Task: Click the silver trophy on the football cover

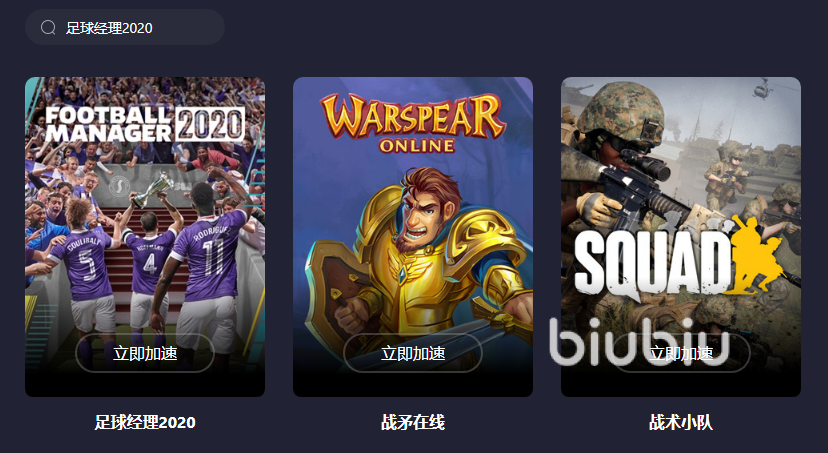Action: tap(153, 190)
